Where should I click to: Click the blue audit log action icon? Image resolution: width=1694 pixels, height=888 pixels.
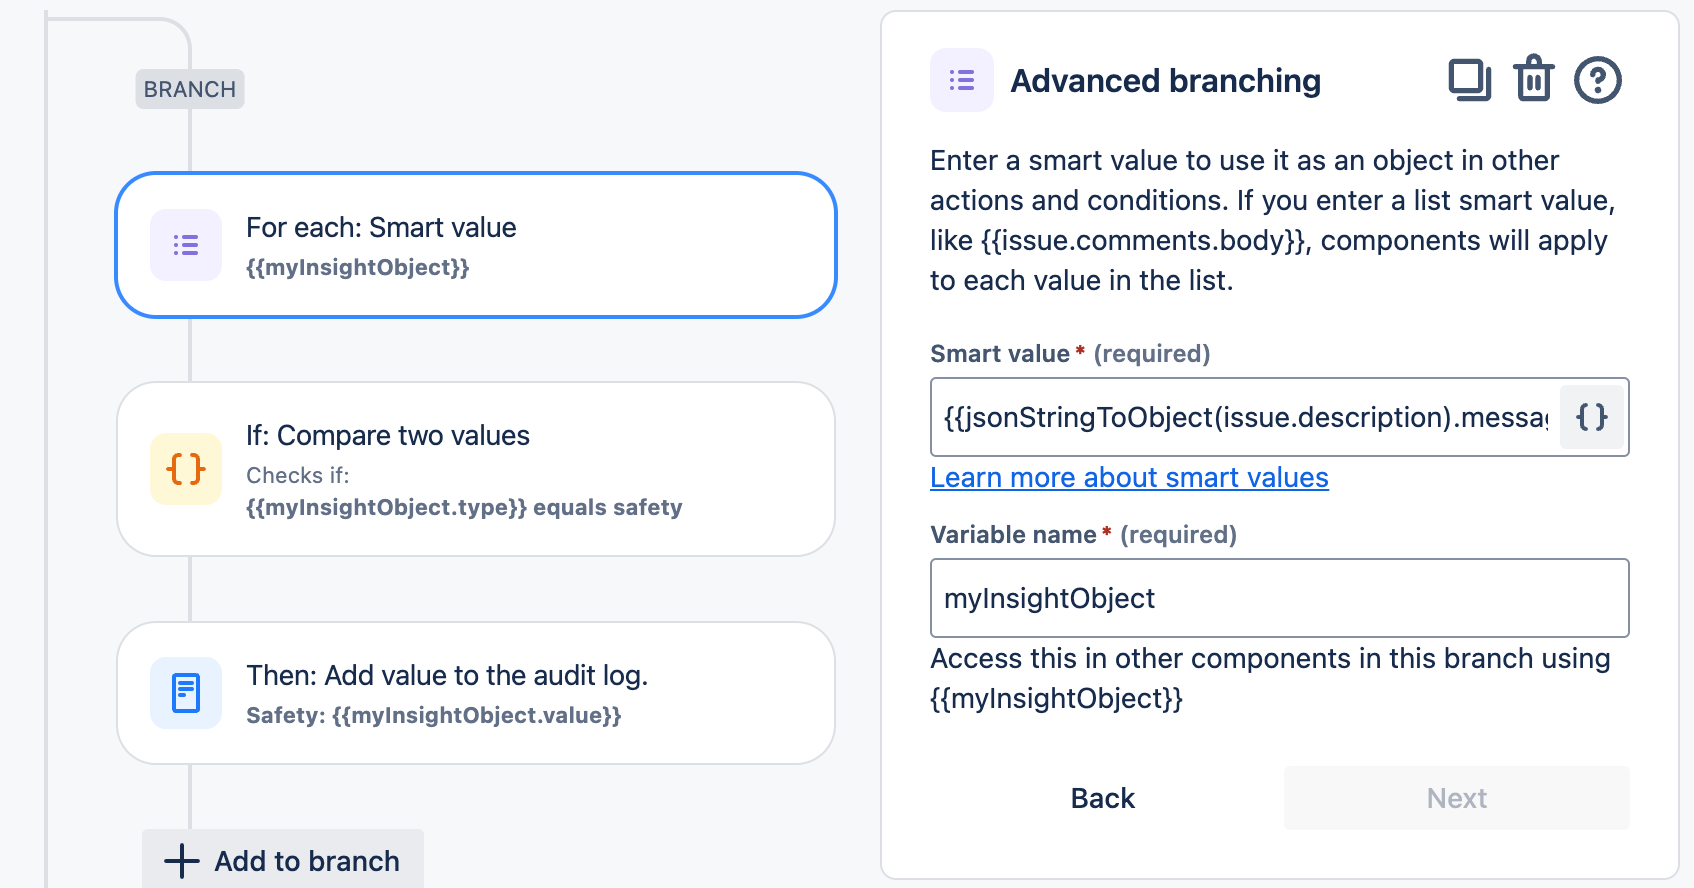(x=186, y=693)
